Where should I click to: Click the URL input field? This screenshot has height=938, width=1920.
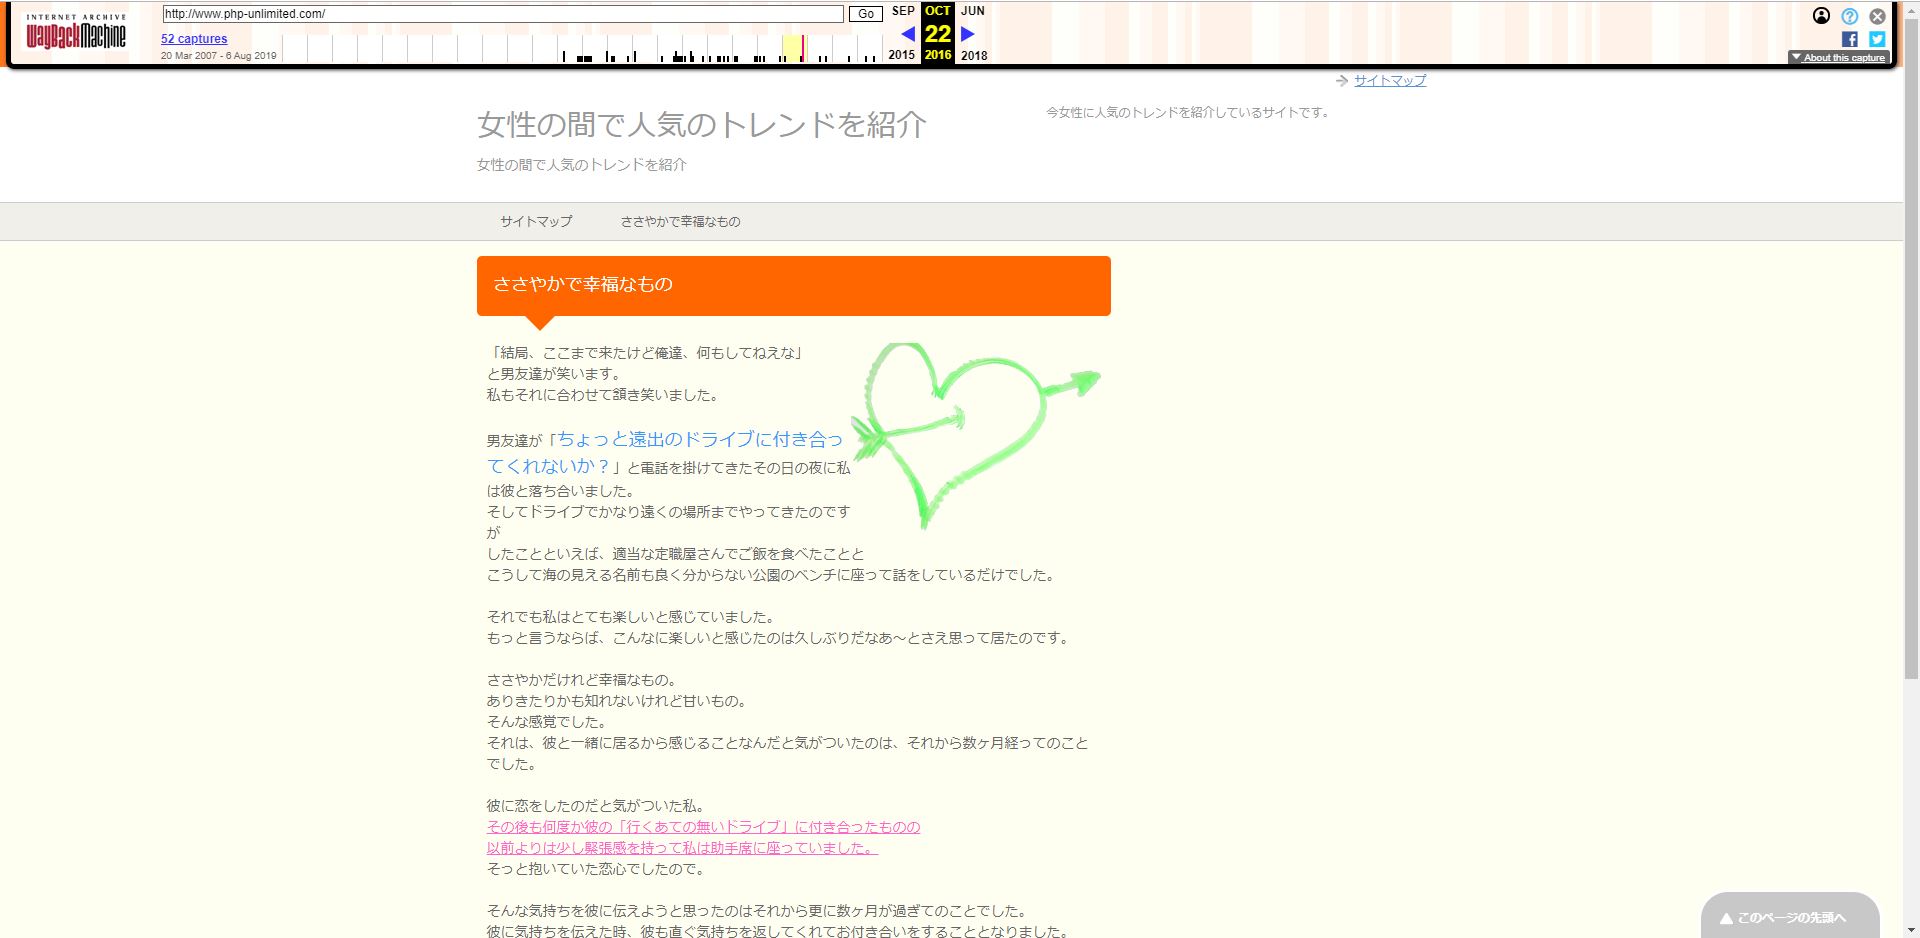[x=503, y=14]
